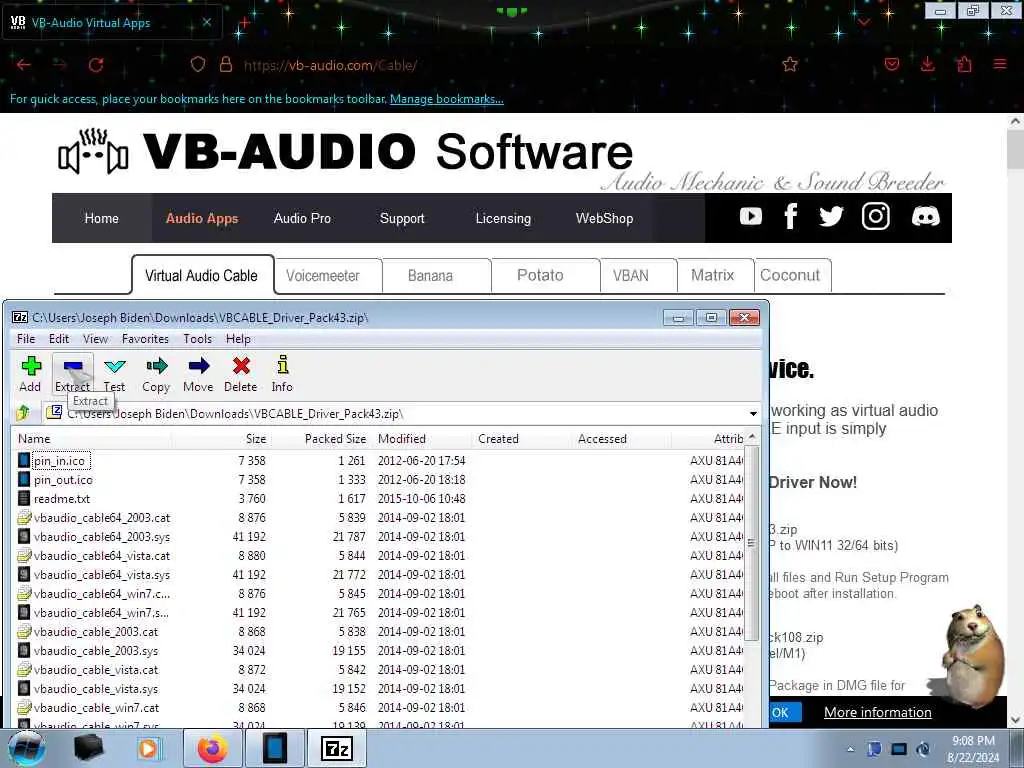Go up one folder level in 7-Zip
Viewport: 1024px width, 768px height.
[24, 413]
